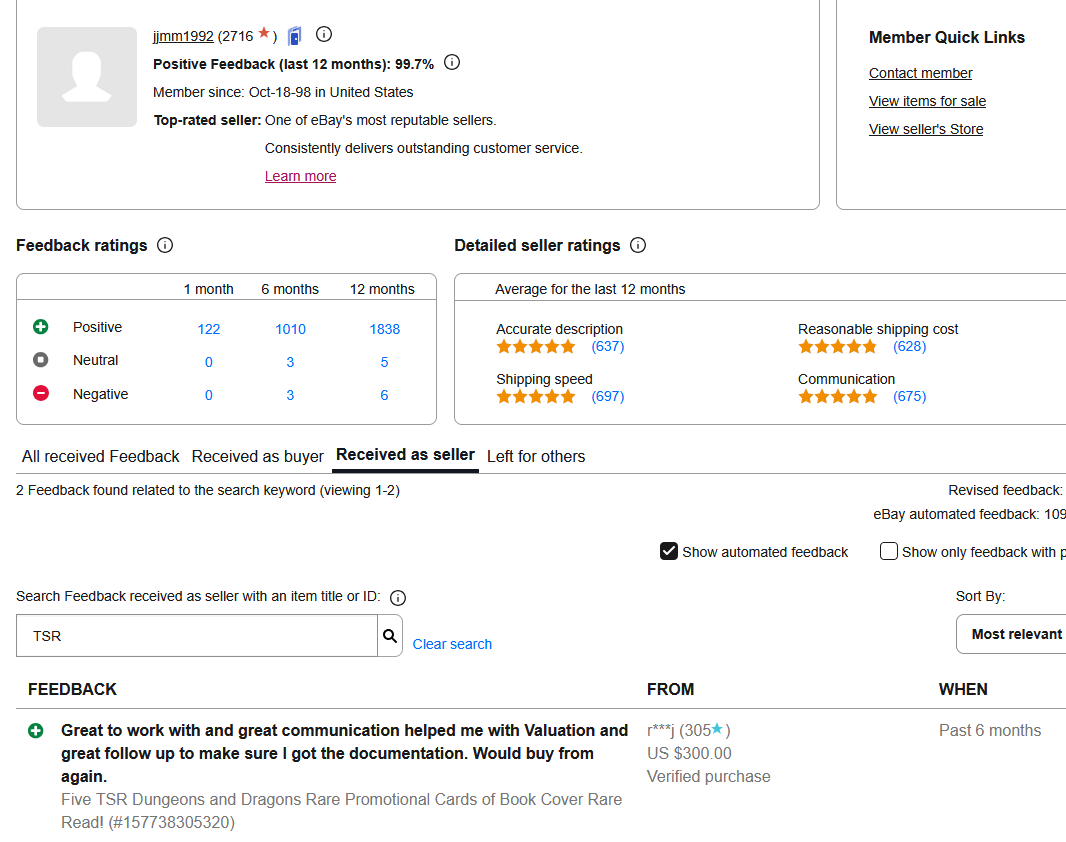Screen dimensions: 1066x842
Task: Click the red Negative feedback icon
Action: [x=41, y=393]
